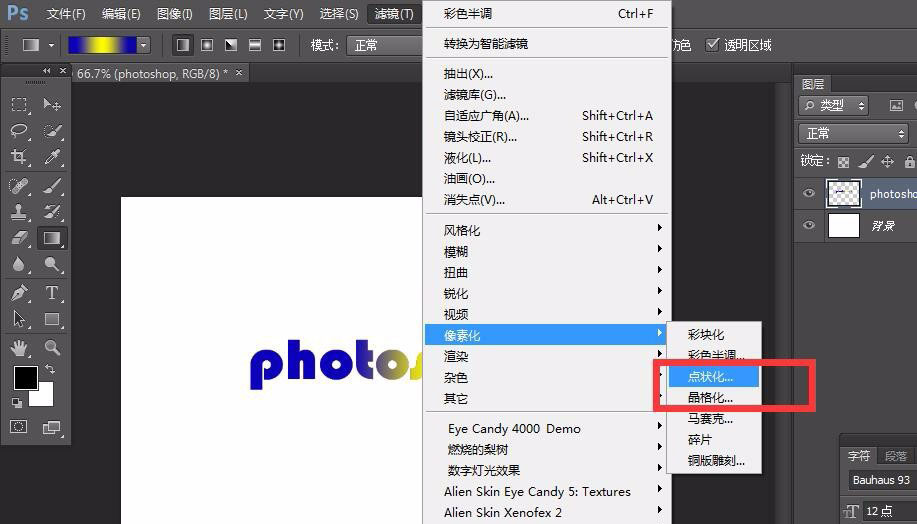Collapse the toolbox panel double arrow
This screenshot has width=917, height=524.
(x=46, y=71)
